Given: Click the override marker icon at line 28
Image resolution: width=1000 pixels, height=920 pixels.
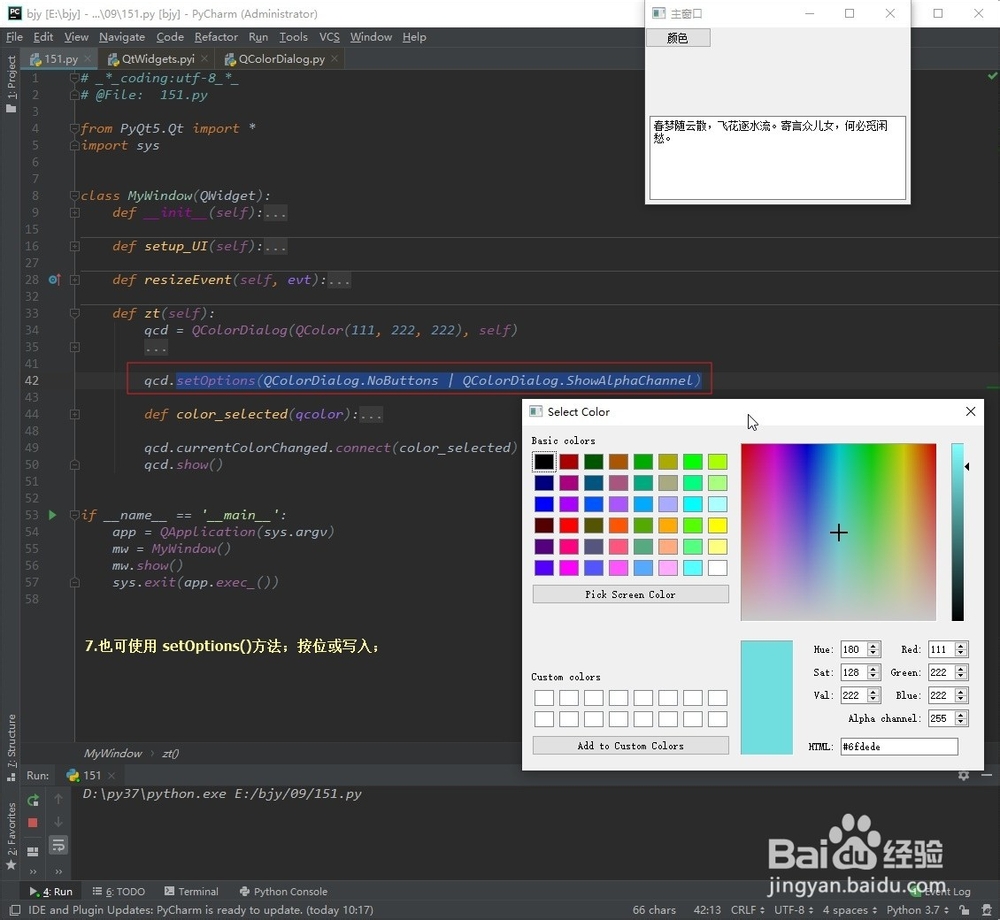Looking at the screenshot, I should [54, 279].
